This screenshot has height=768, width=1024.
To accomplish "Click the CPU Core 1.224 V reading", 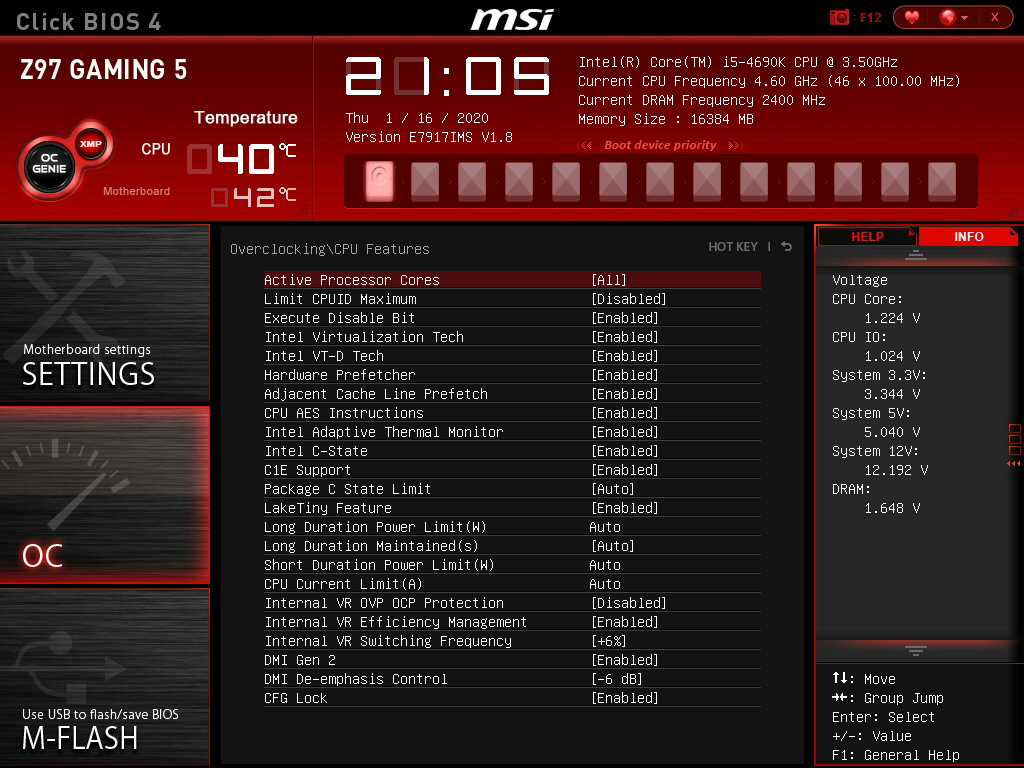I will tap(892, 318).
